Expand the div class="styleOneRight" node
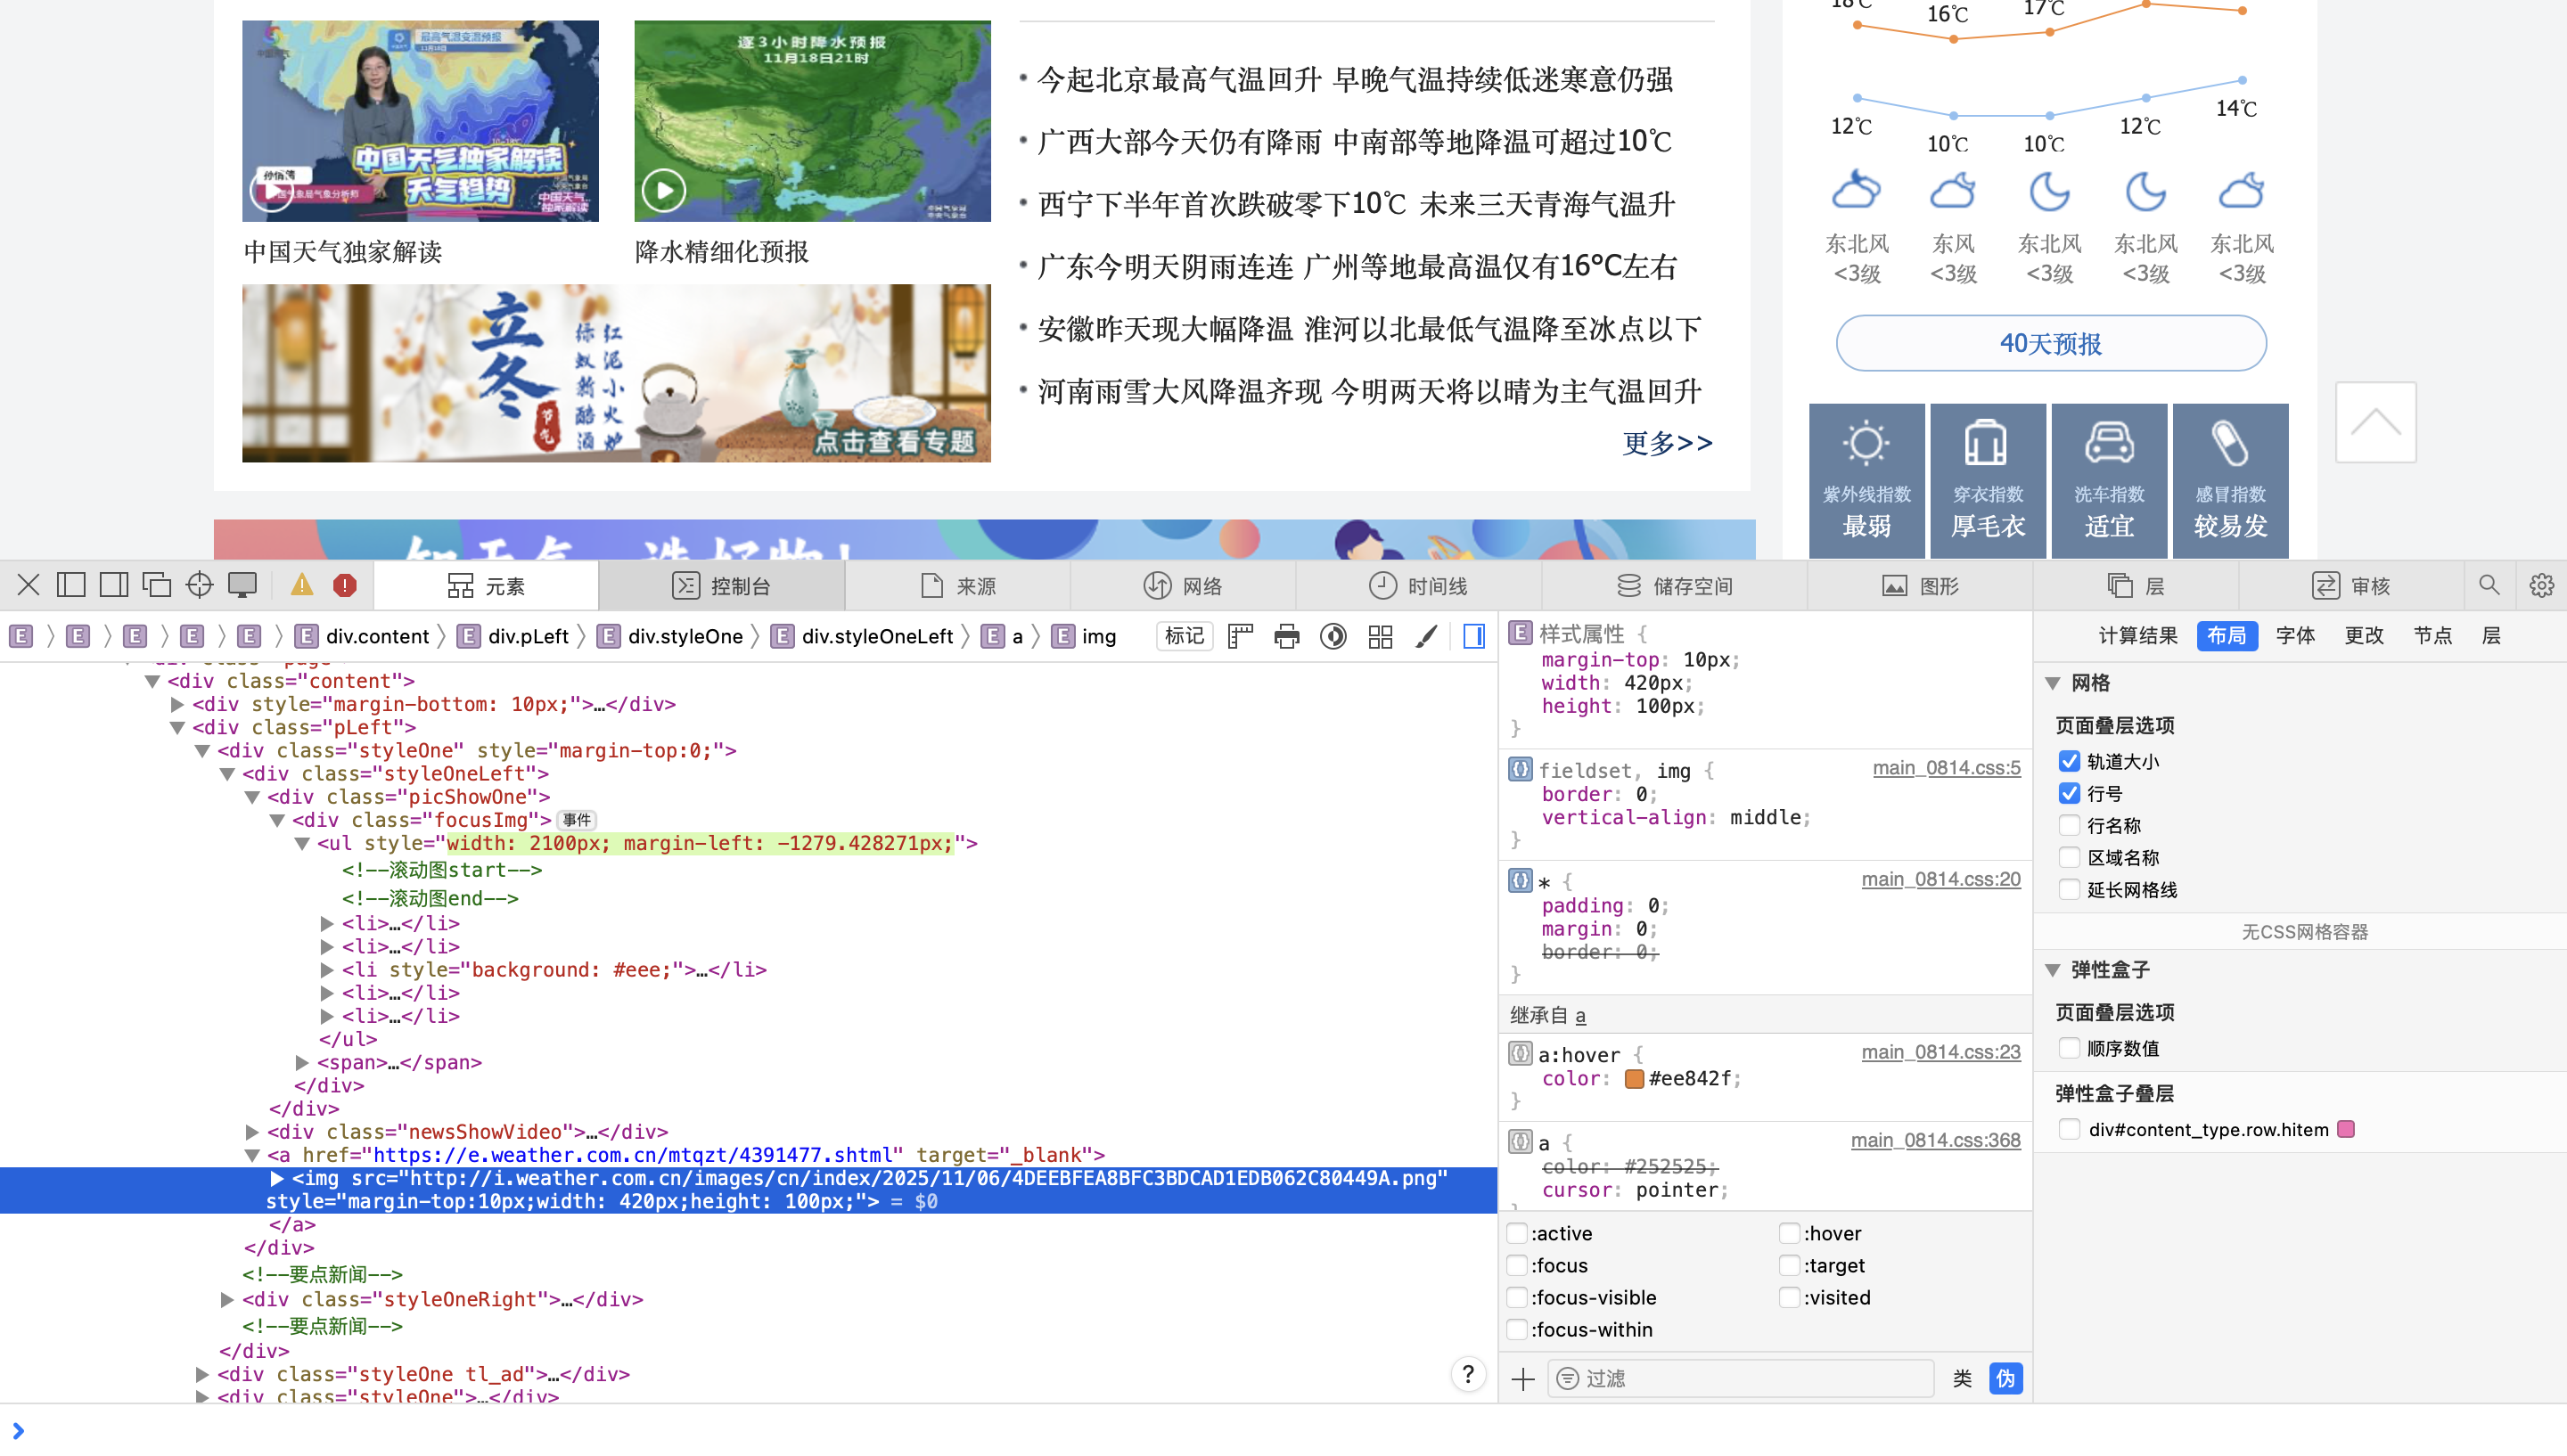This screenshot has width=2567, height=1456. tap(227, 1299)
